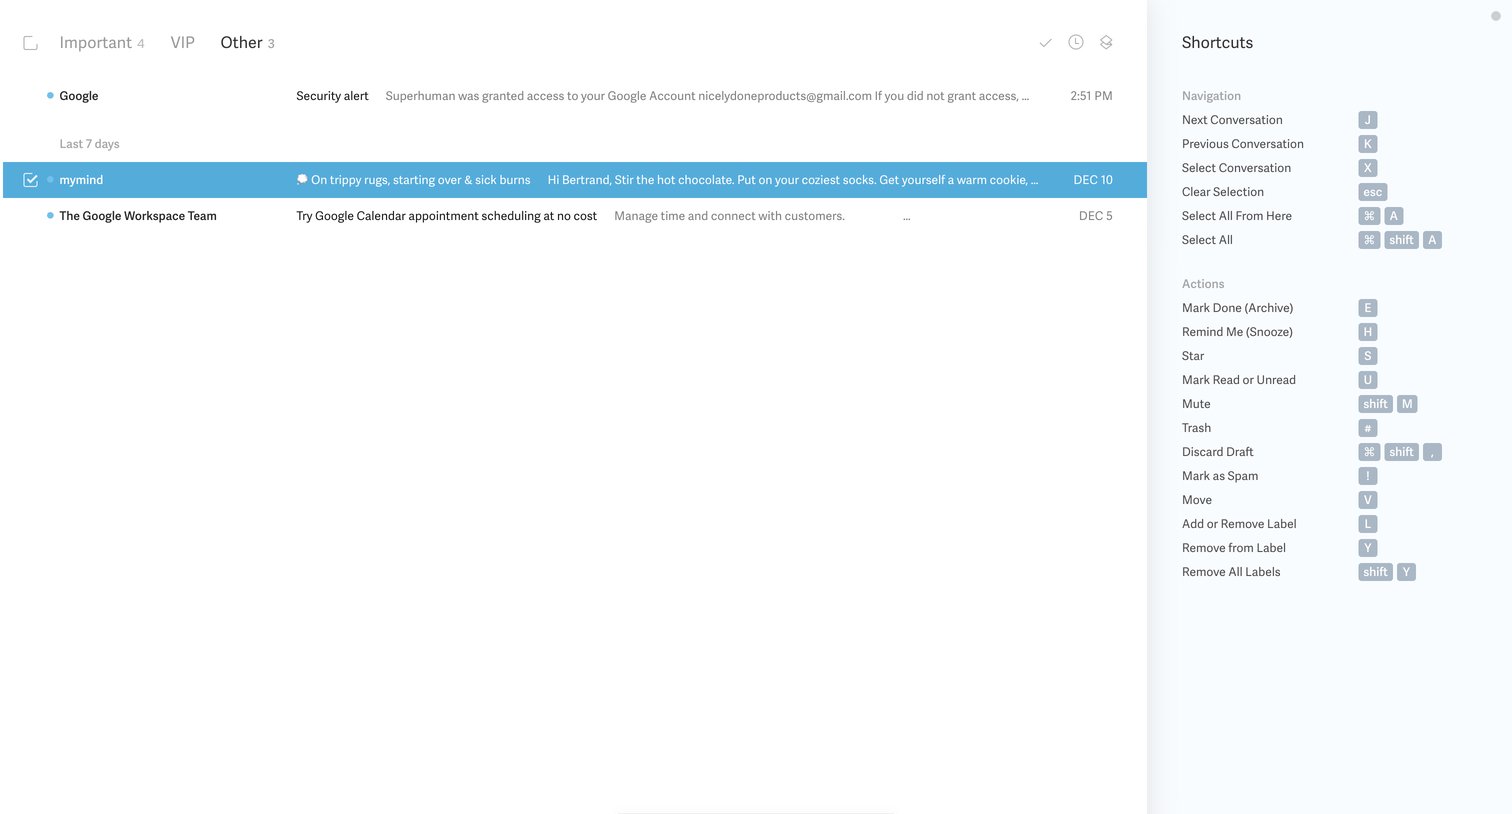This screenshot has width=1512, height=814.
Task: Select the Other tab
Action: pyautogui.click(x=247, y=42)
